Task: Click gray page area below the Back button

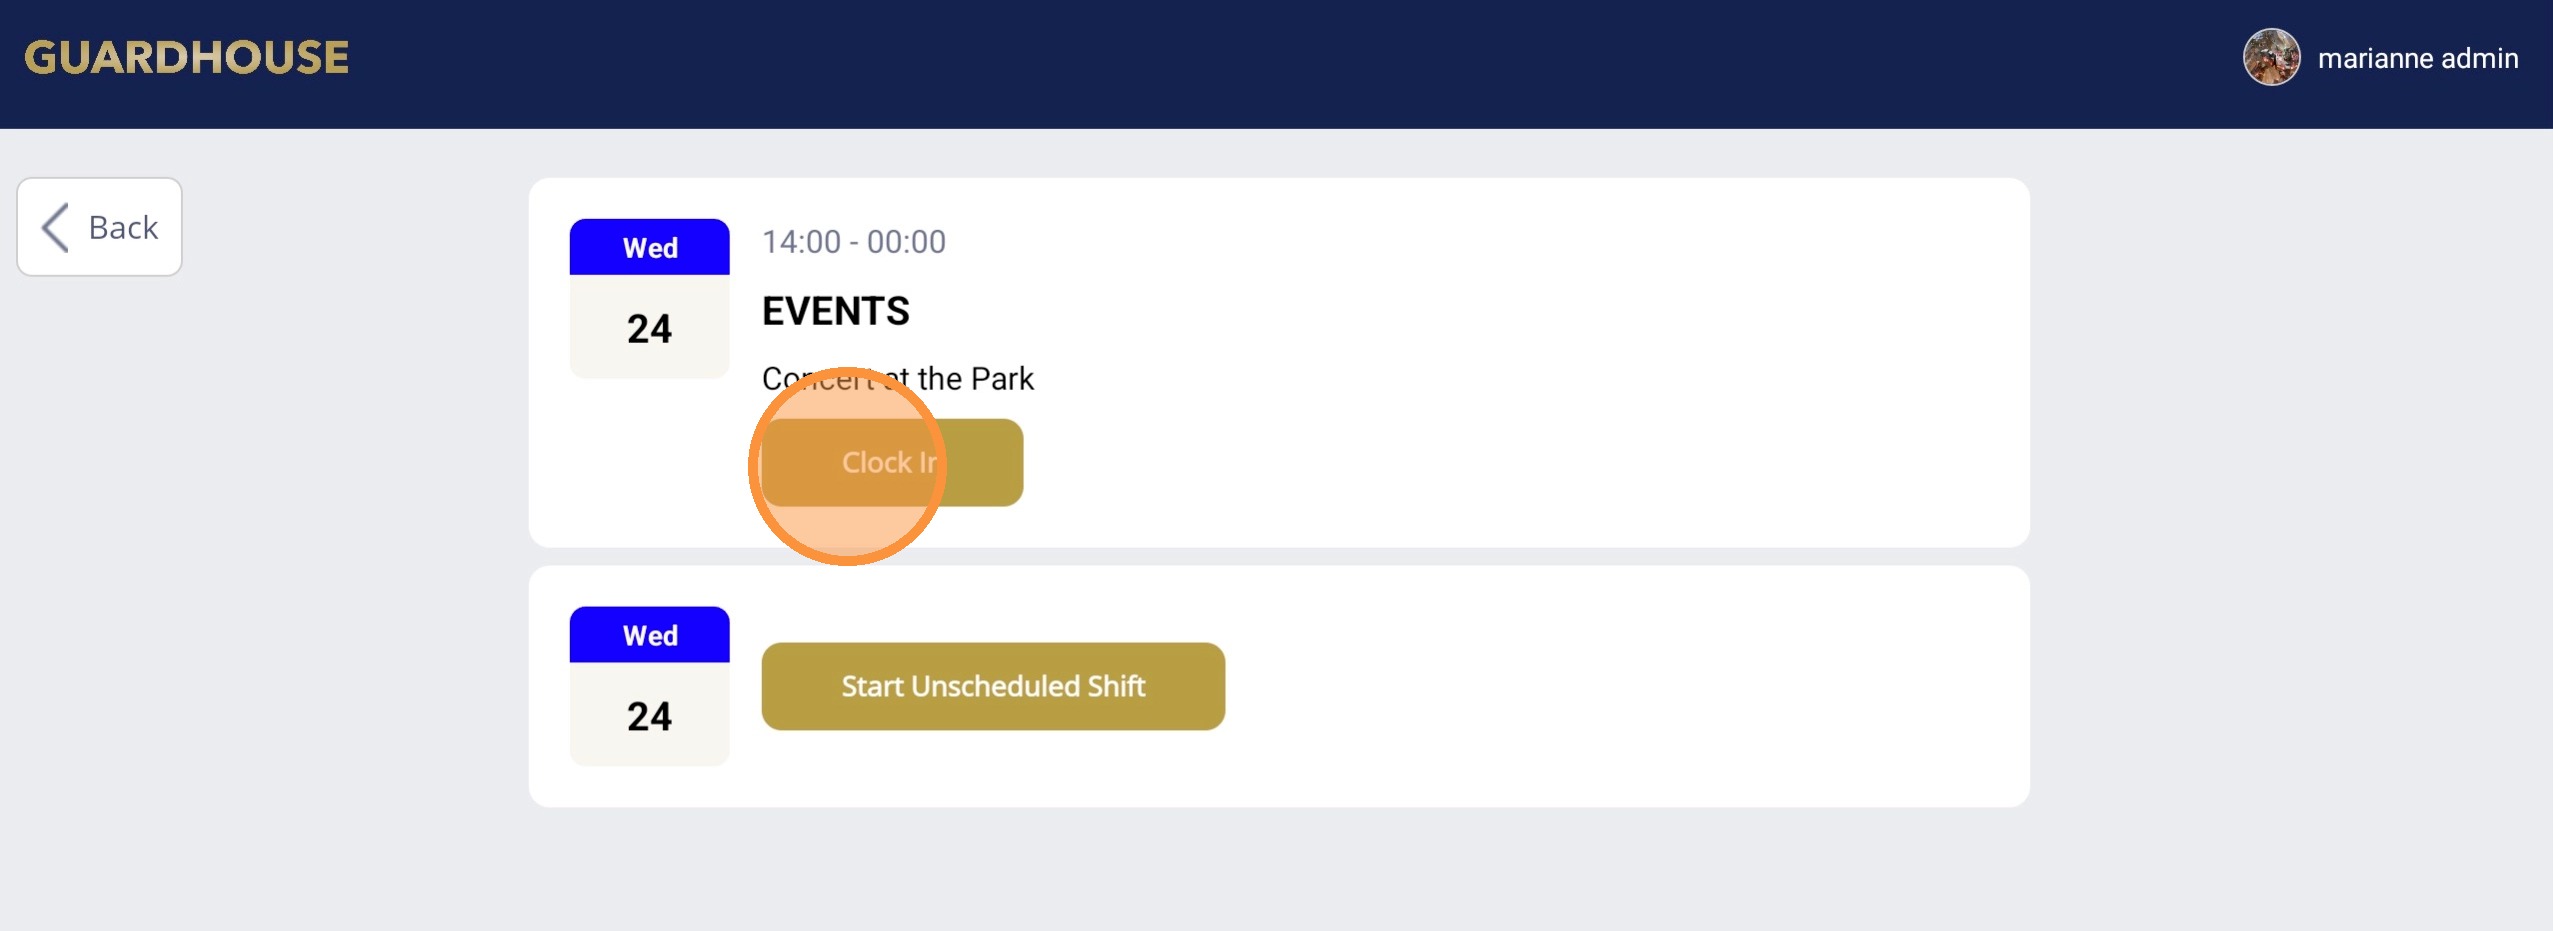Action: (x=100, y=500)
